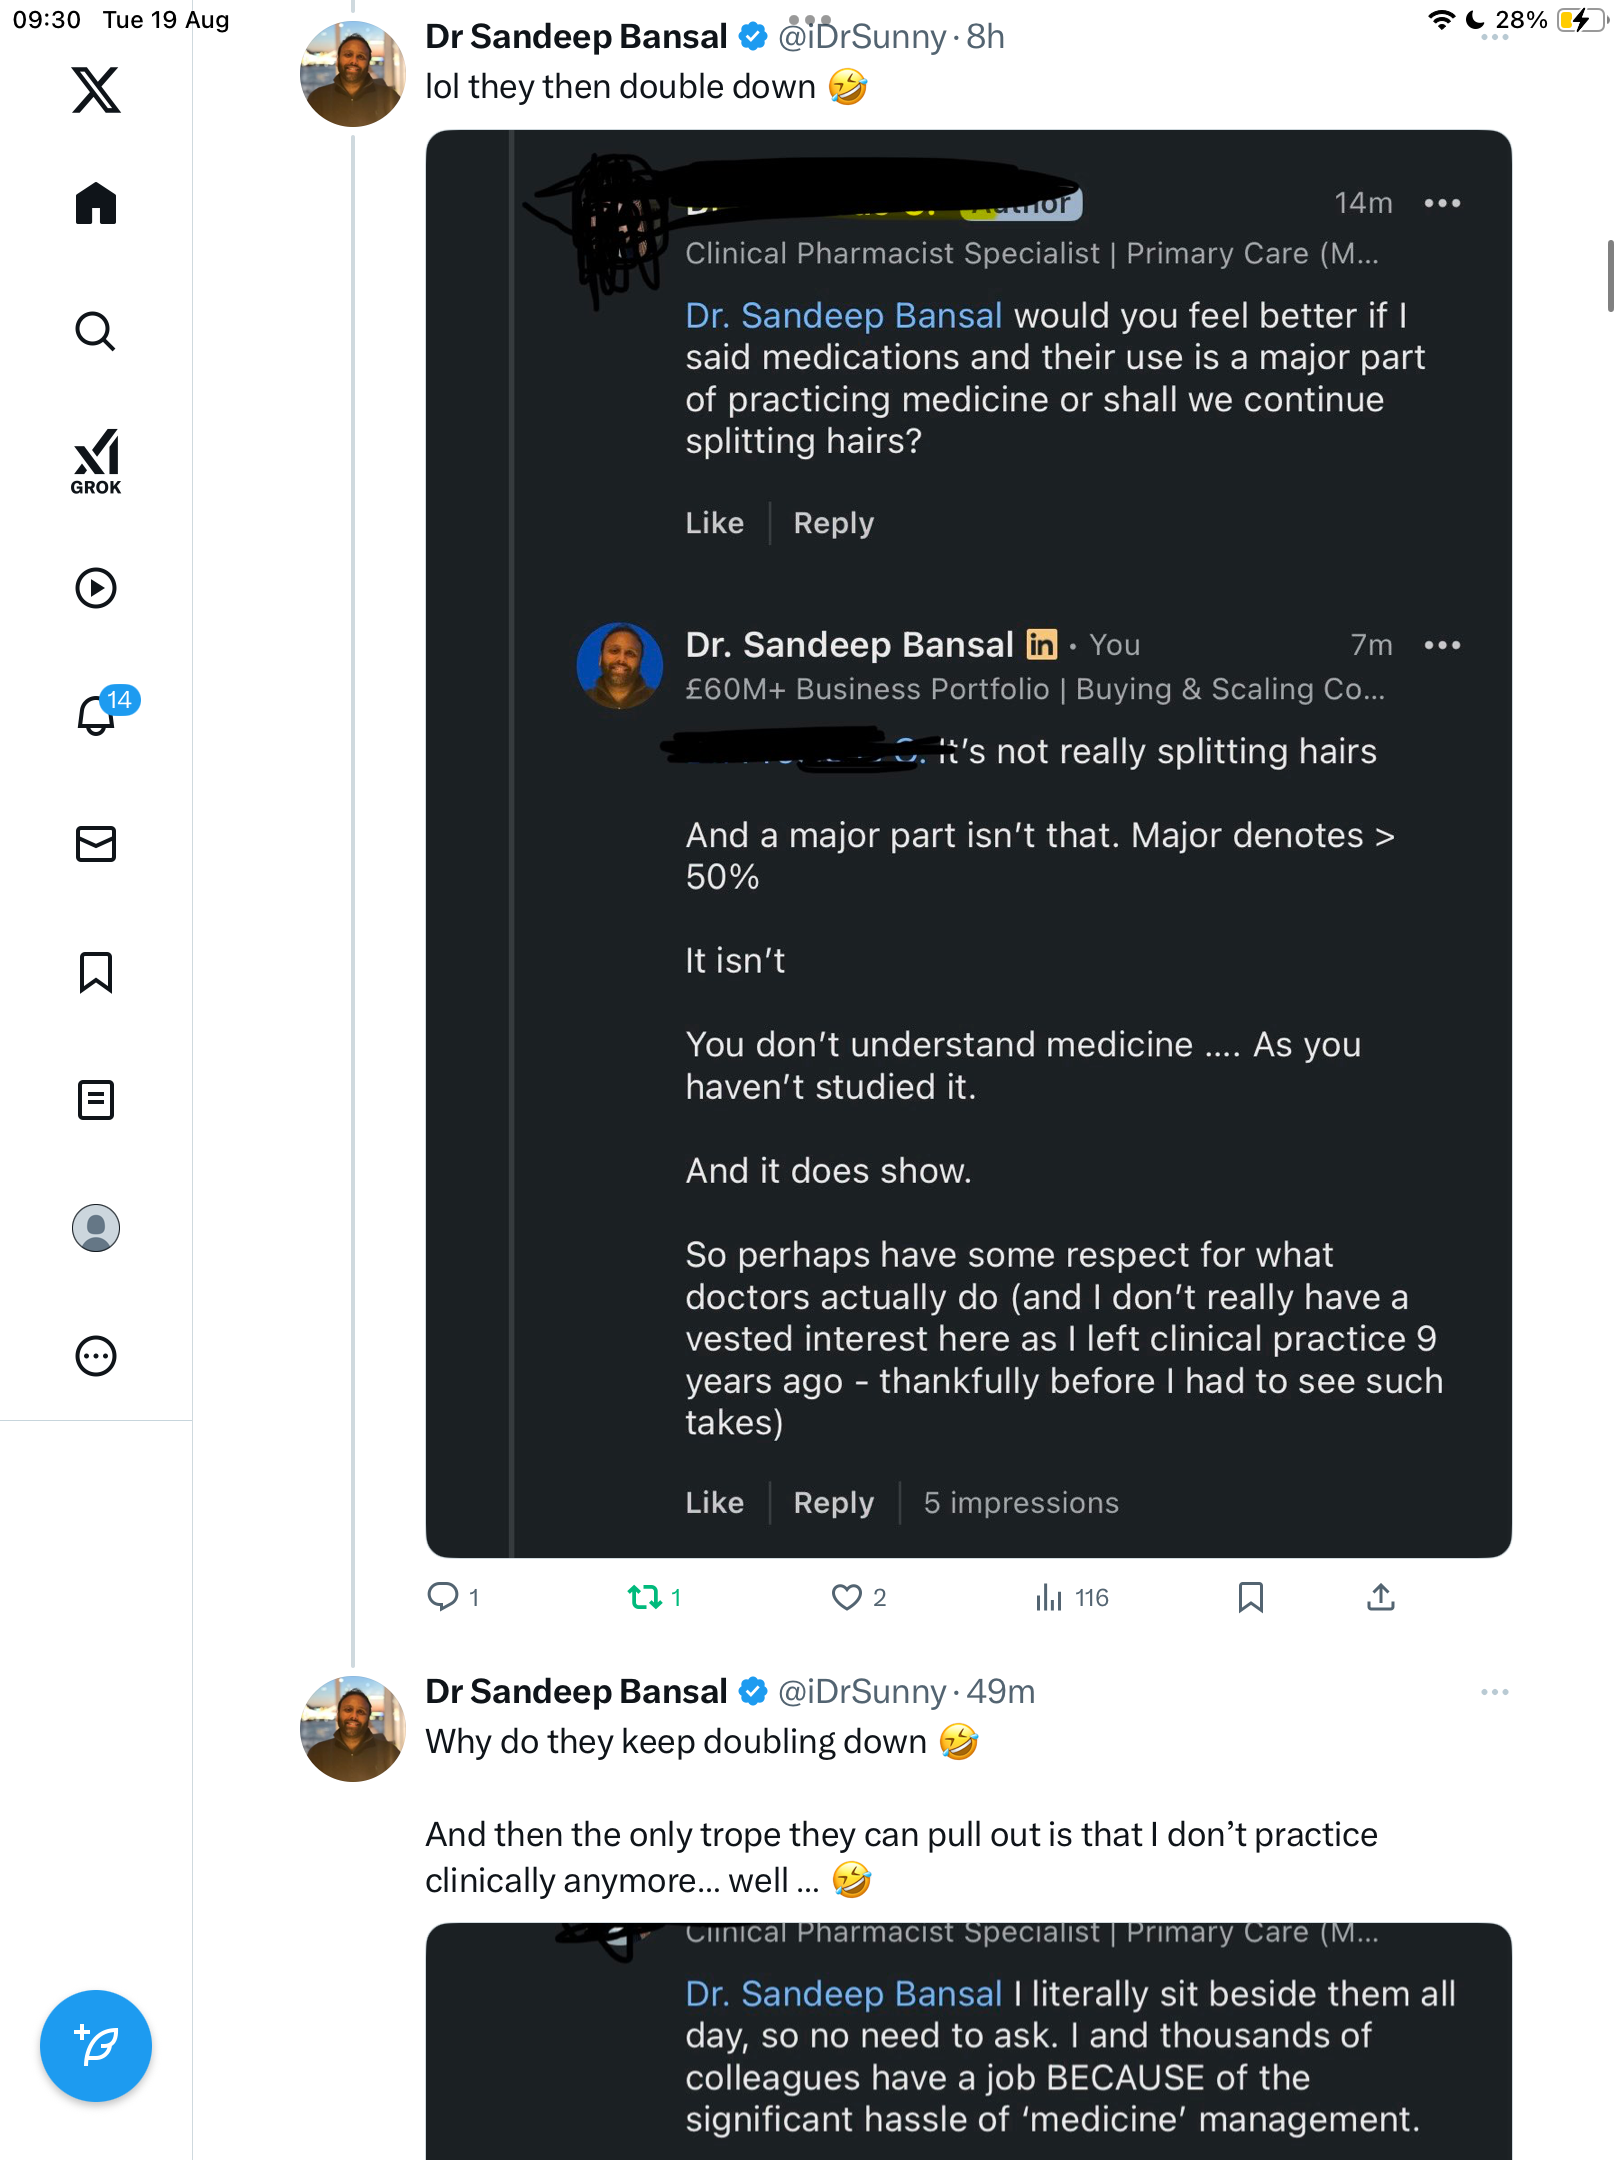The height and width of the screenshot is (2160, 1620).
Task: Open Messages envelope icon
Action: (96, 844)
